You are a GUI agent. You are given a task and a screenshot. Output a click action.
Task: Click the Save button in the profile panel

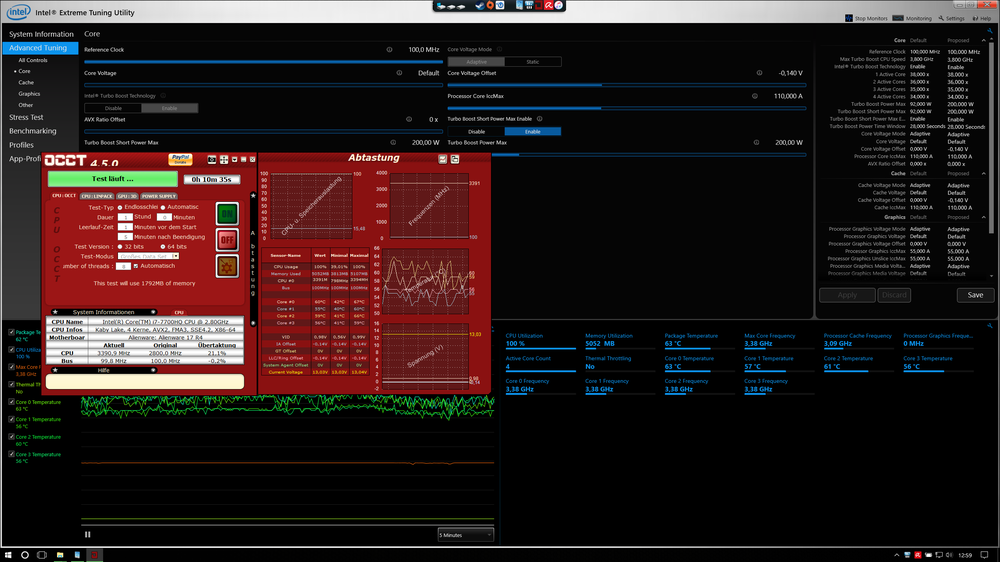[975, 295]
